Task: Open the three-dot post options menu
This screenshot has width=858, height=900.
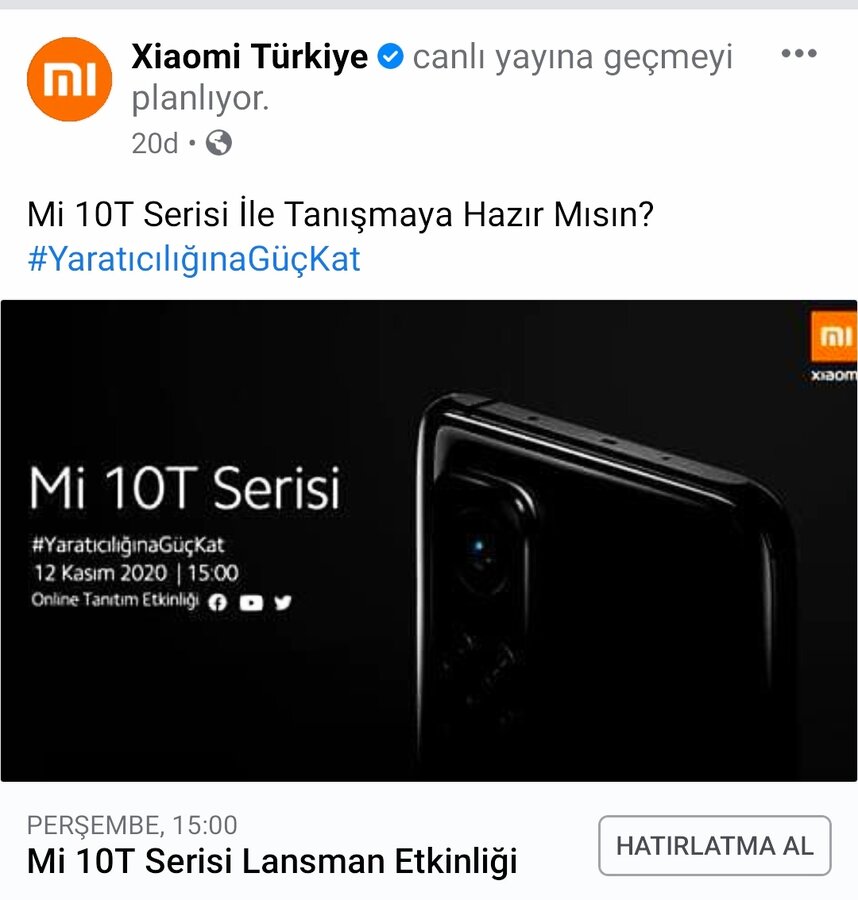Action: pos(799,53)
